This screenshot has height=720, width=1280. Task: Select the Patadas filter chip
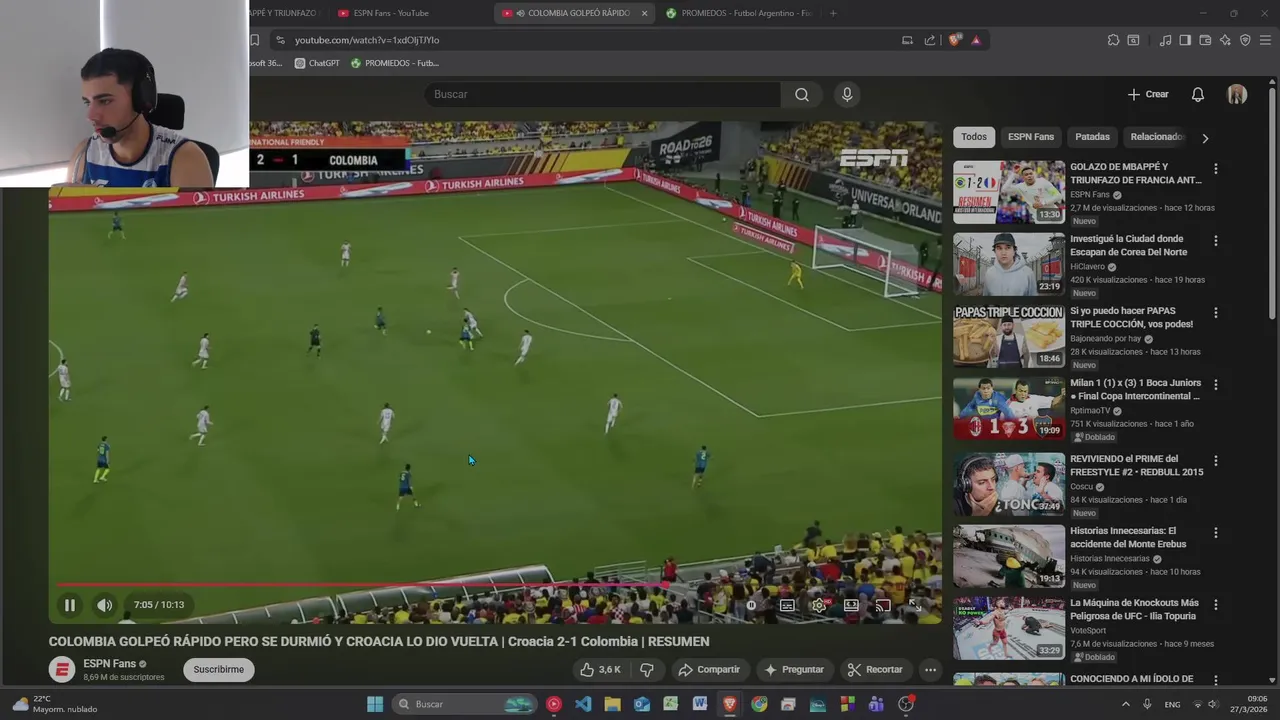(1092, 137)
